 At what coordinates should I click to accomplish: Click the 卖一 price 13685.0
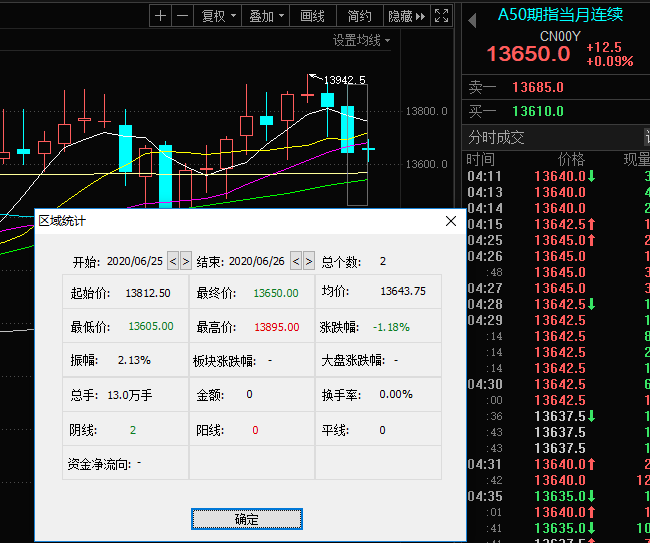coord(538,87)
